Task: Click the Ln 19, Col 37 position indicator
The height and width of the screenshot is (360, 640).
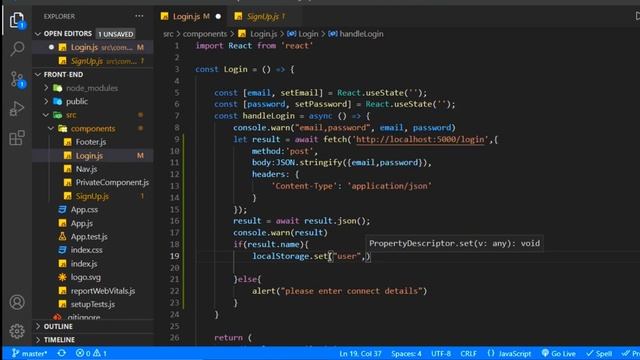Action: pos(360,353)
